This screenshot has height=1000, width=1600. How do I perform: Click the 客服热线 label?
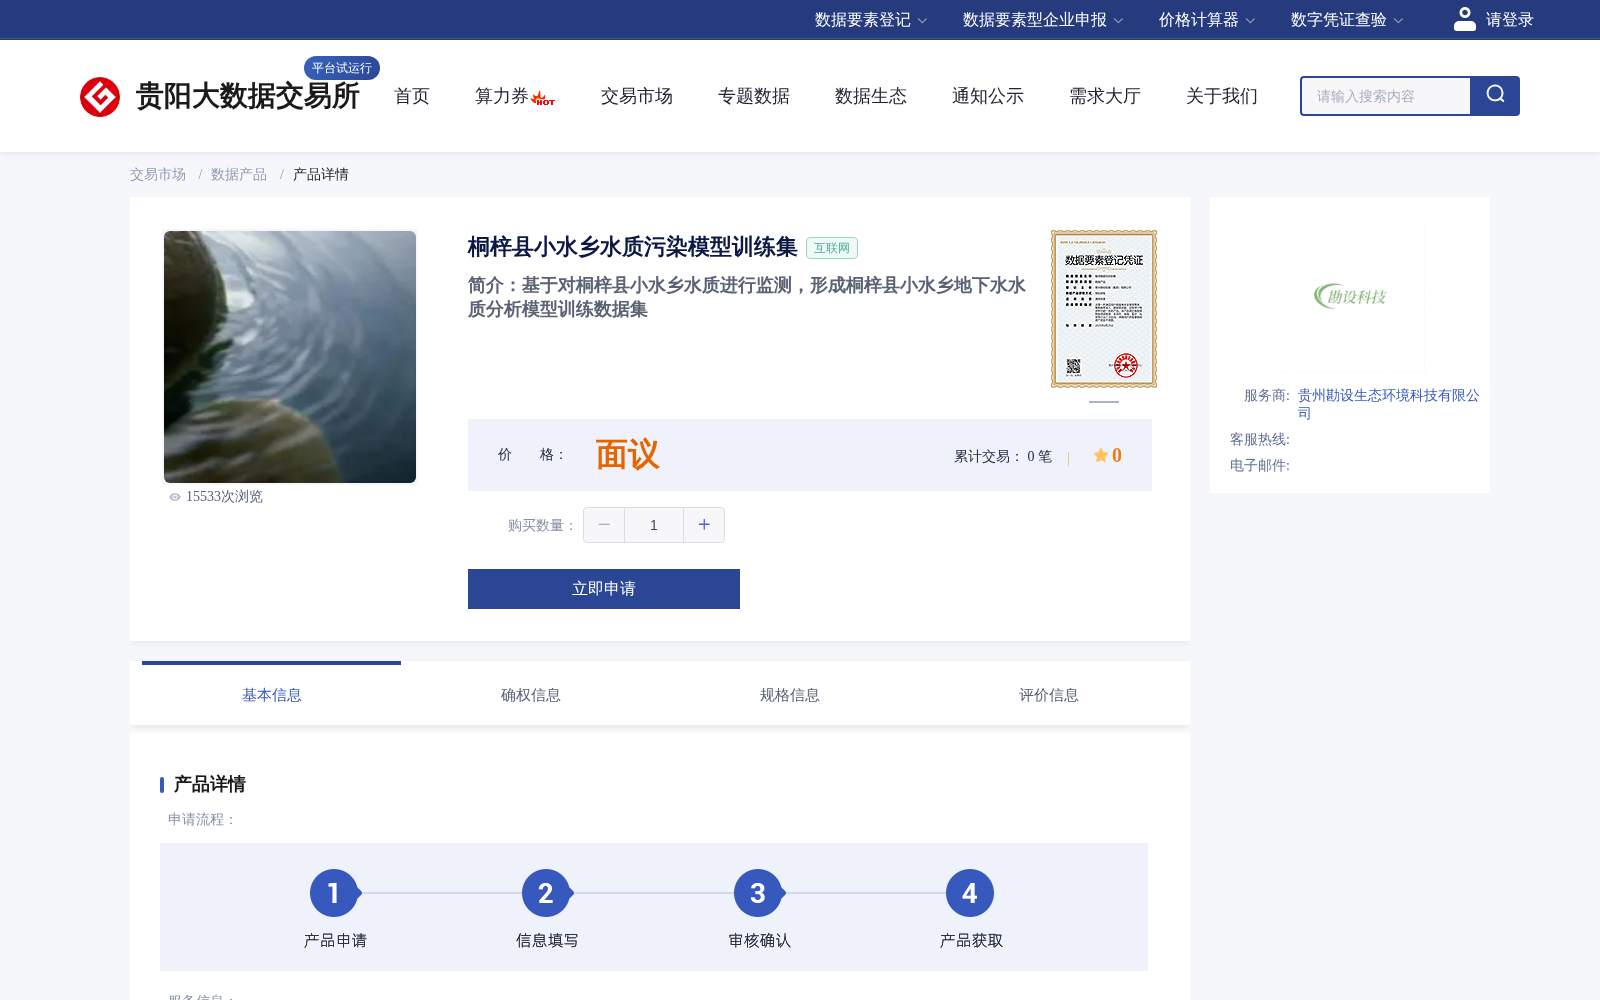point(1260,439)
